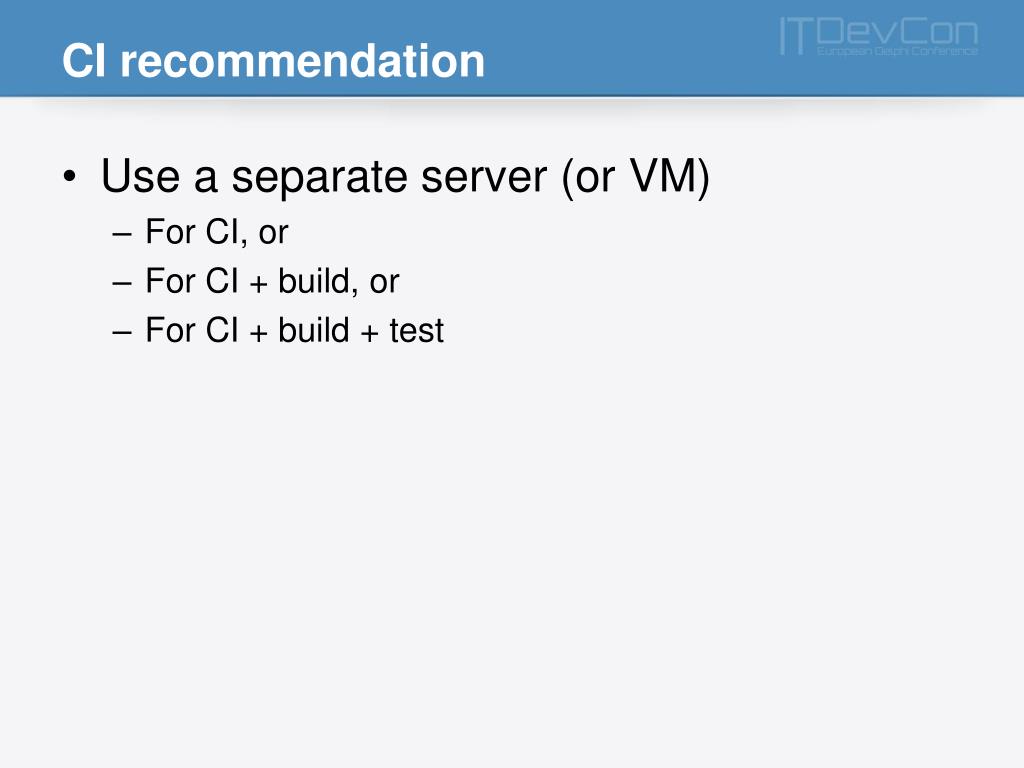1024x768 pixels.
Task: Select the CI recommendation slide title
Action: point(273,61)
